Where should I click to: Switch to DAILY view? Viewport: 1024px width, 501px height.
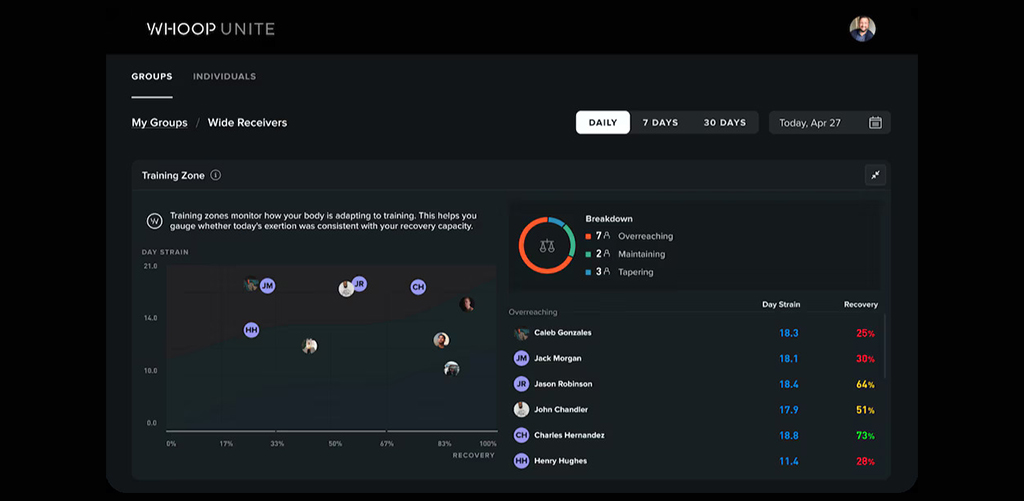pos(603,123)
